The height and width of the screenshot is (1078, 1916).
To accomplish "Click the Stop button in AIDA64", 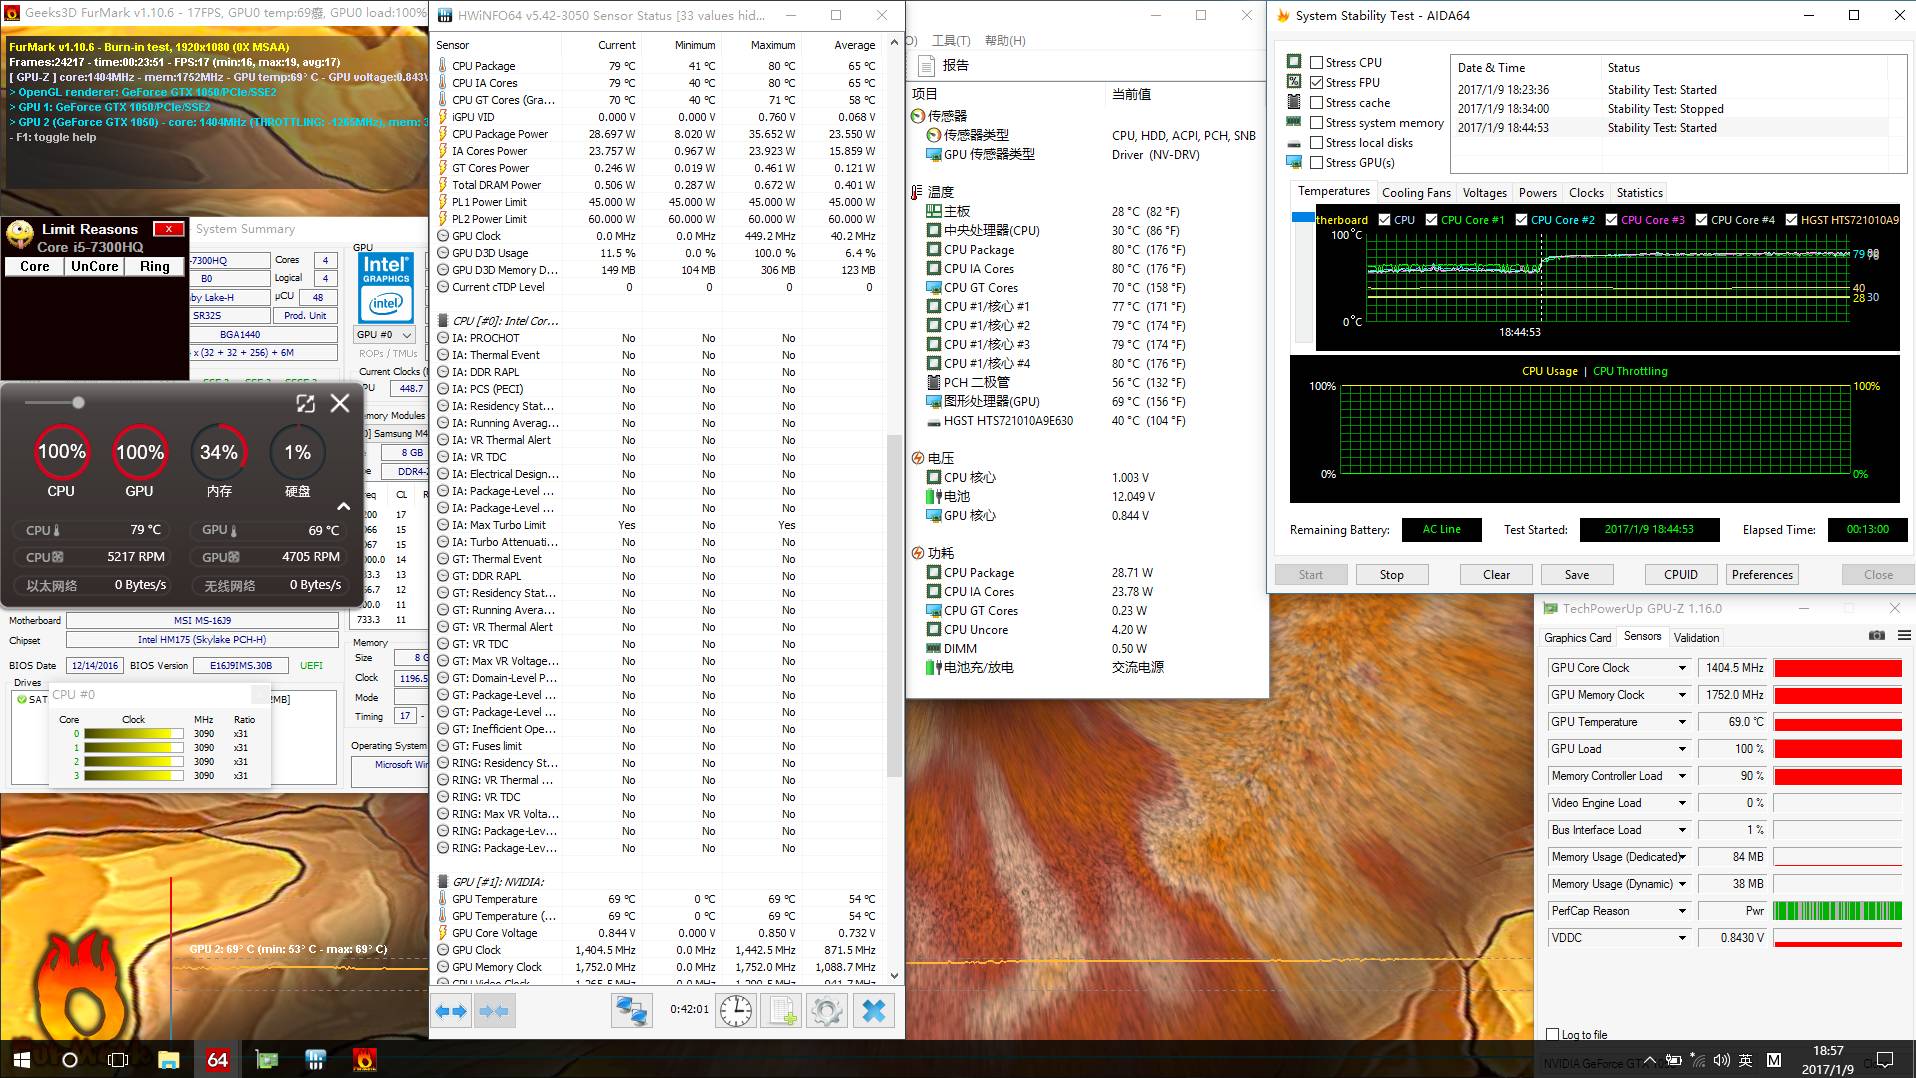I will (1391, 575).
